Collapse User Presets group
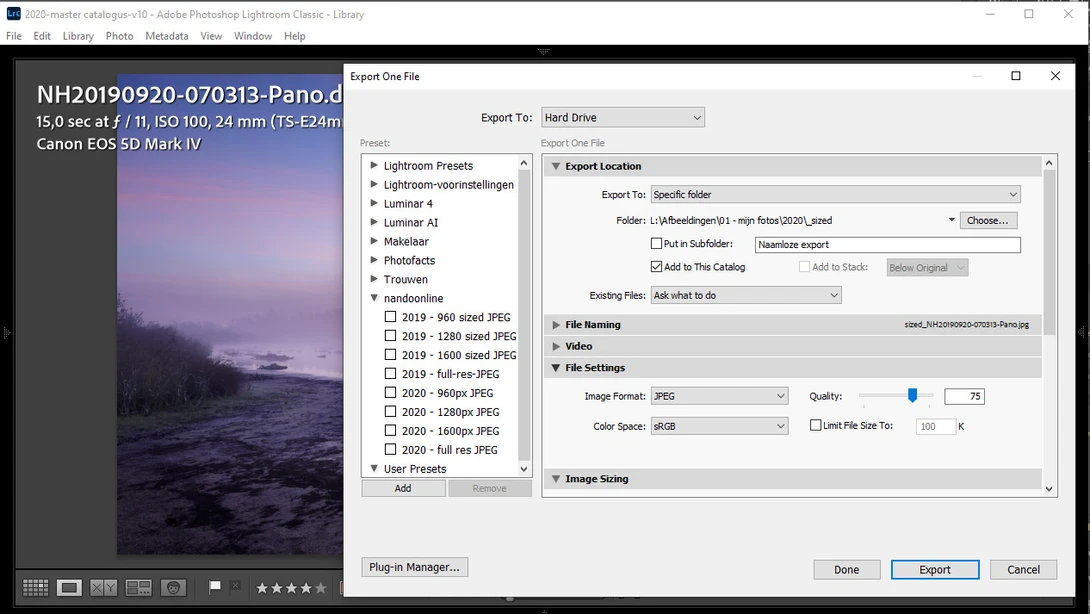 coord(374,469)
